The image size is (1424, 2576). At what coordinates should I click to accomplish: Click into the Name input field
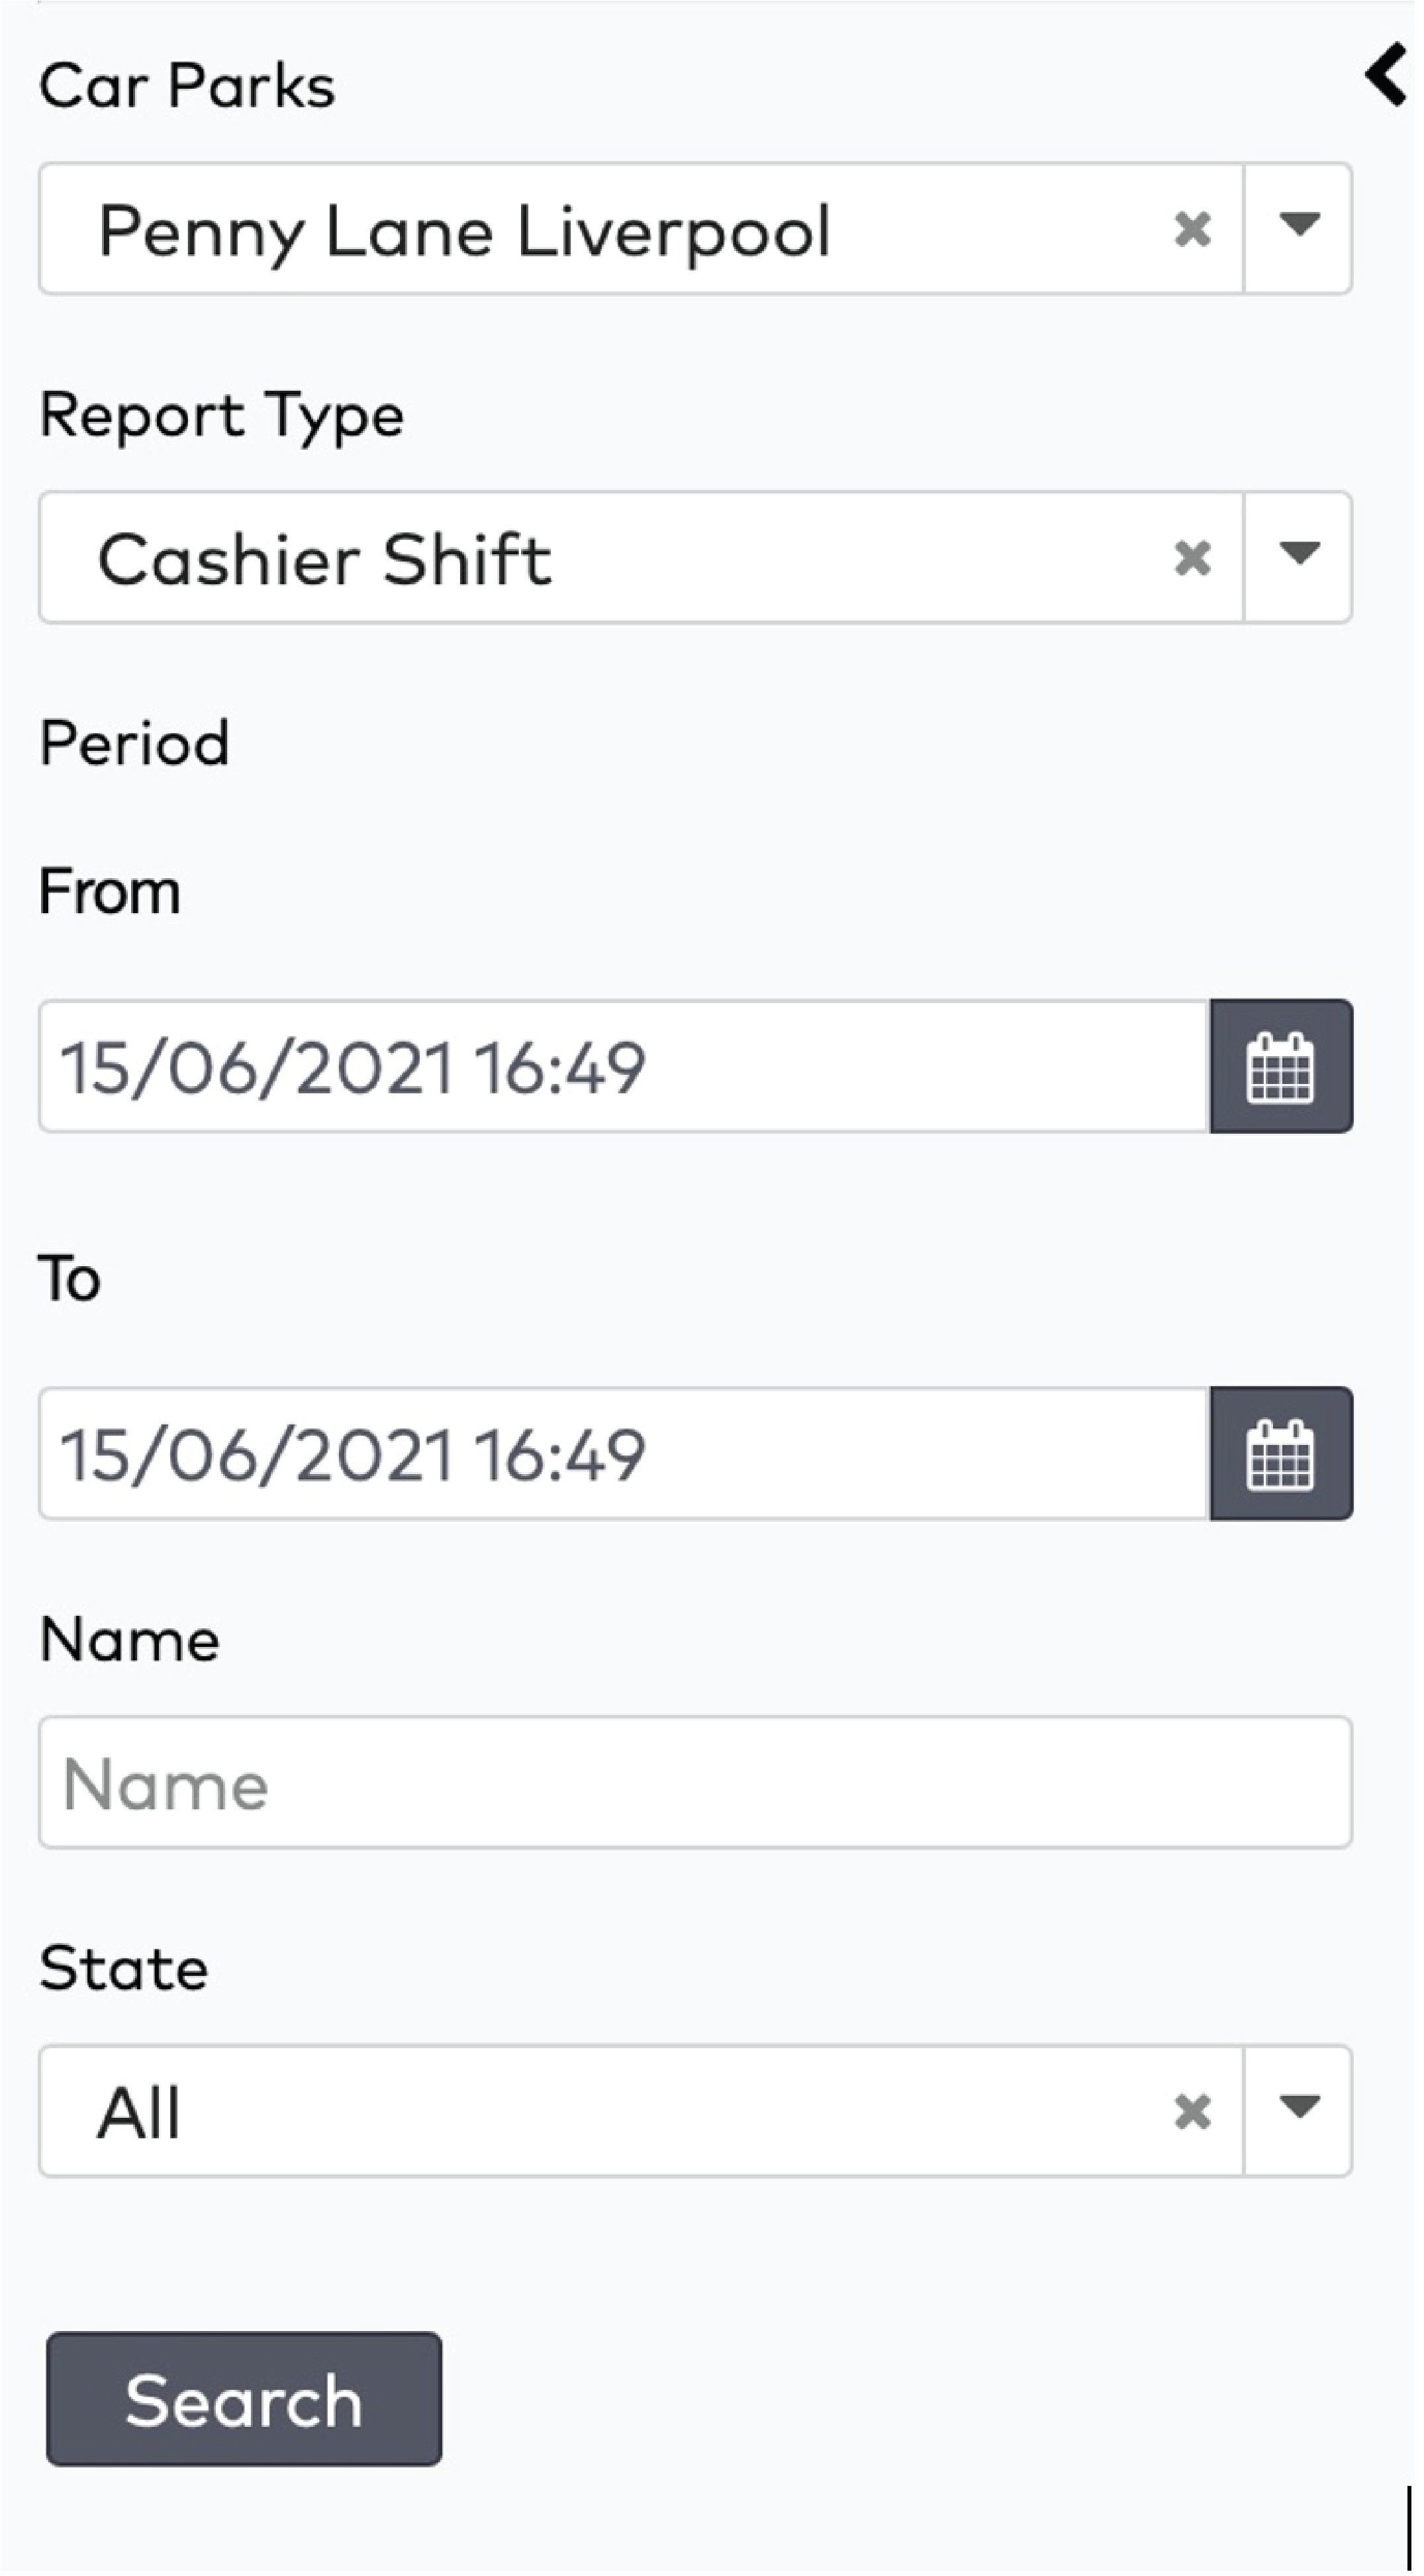point(695,1783)
